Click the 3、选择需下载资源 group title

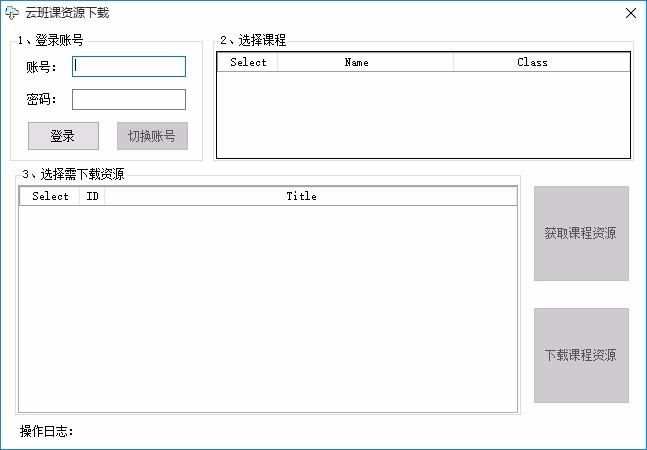pyautogui.click(x=73, y=174)
